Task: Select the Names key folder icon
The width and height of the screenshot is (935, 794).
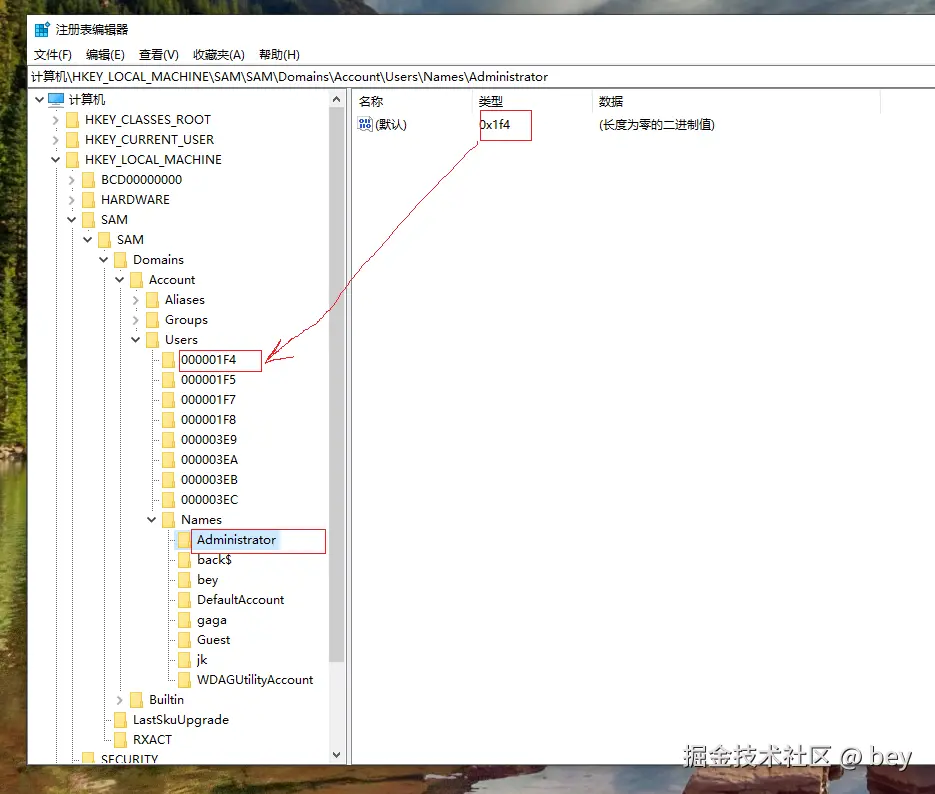Action: [170, 519]
